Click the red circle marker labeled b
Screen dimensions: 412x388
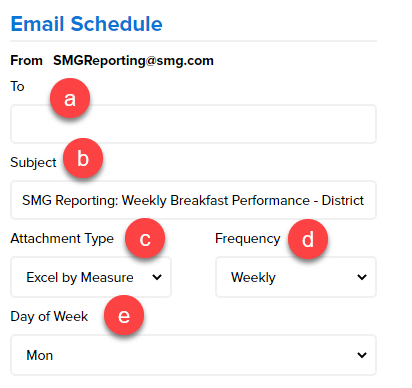(x=83, y=158)
